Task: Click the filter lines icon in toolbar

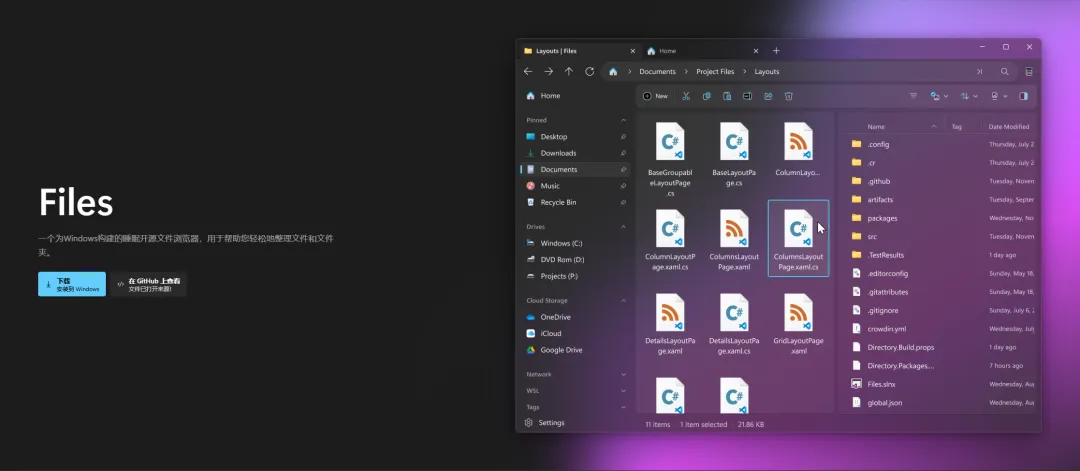Action: [913, 96]
